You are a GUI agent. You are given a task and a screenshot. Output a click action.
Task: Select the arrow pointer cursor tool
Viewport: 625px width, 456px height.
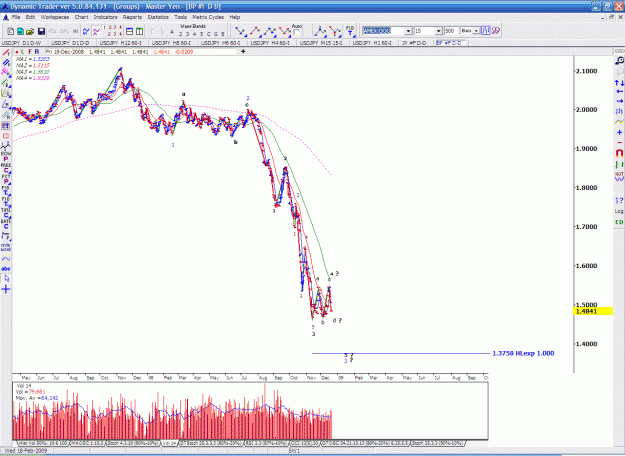pos(6,279)
